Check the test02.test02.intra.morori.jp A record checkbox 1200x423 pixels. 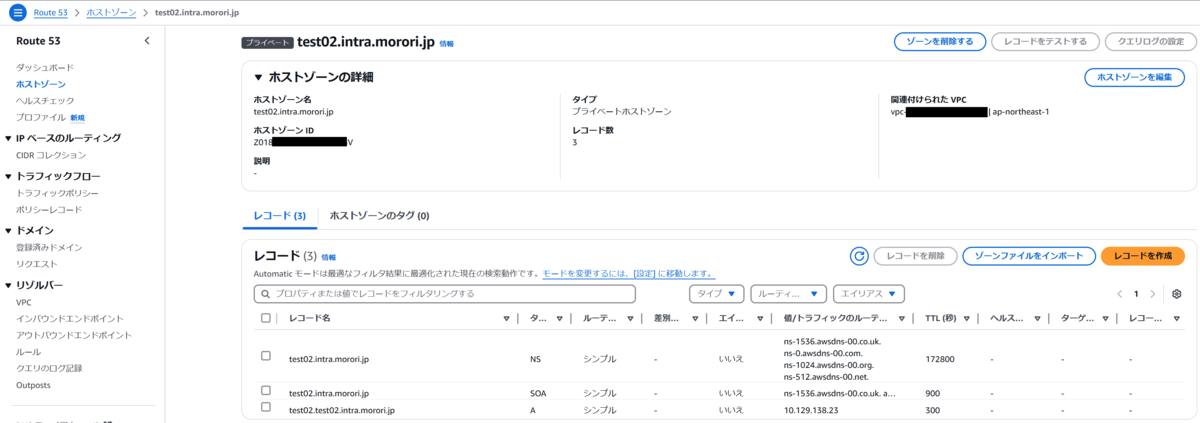click(265, 408)
